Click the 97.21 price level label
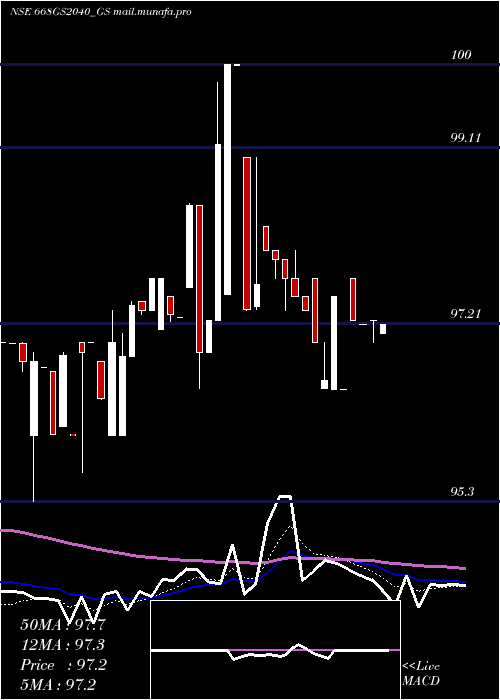 [x=466, y=314]
